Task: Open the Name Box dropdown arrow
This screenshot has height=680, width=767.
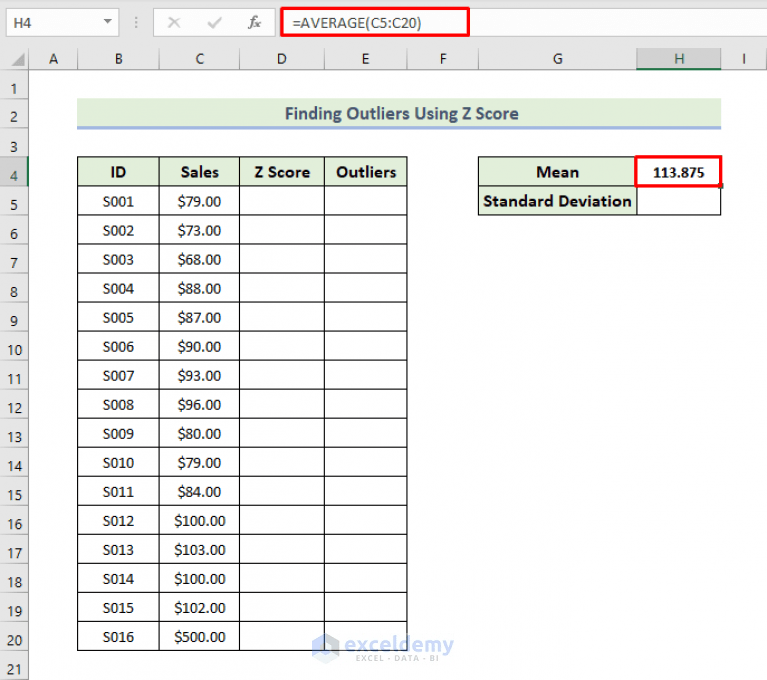Action: tap(108, 22)
